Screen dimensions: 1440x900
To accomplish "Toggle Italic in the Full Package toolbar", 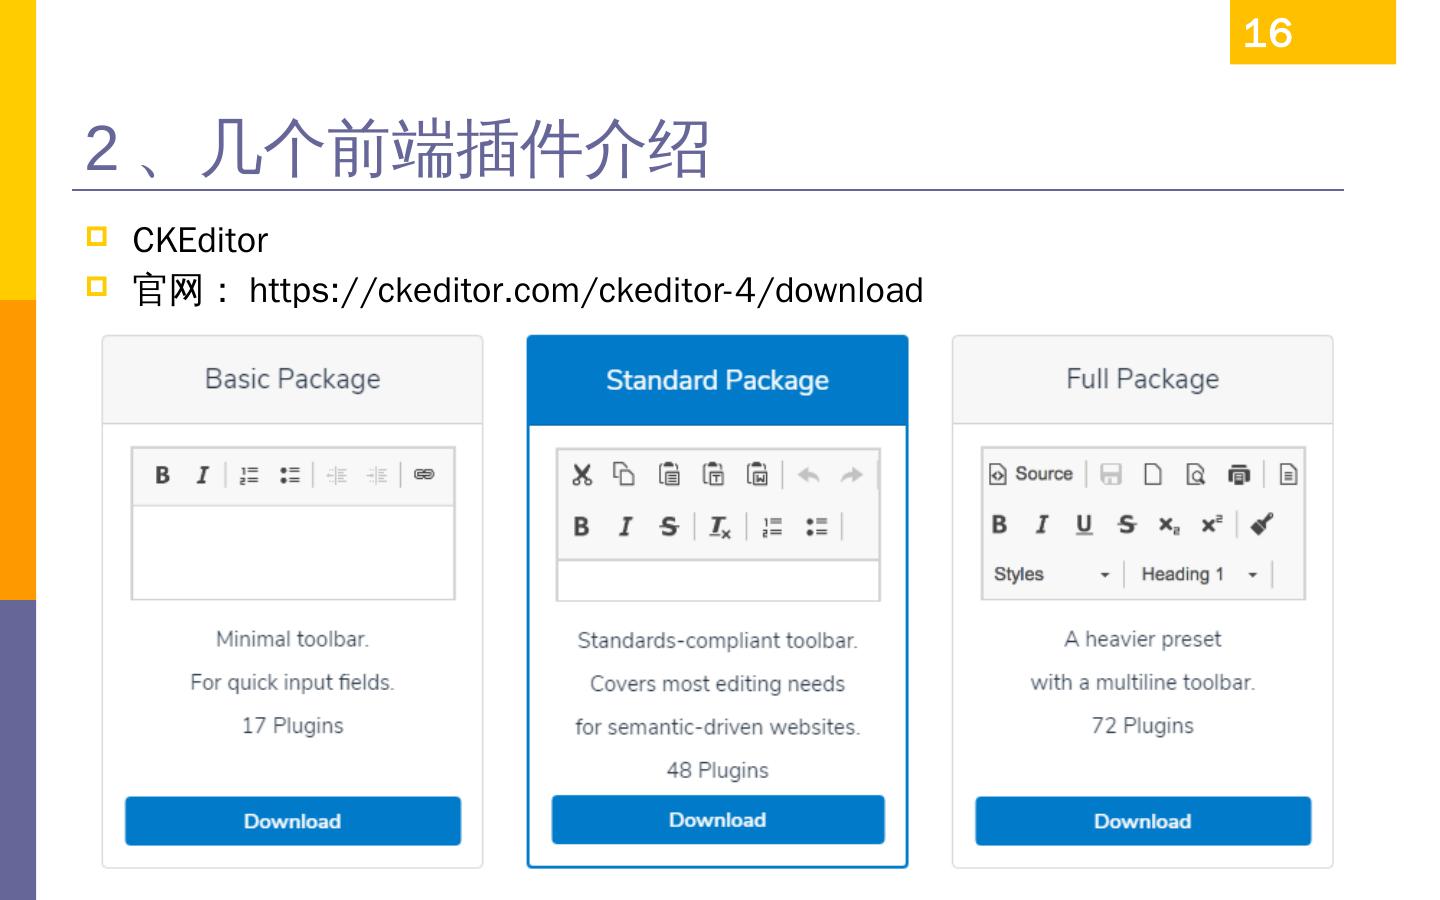I will pyautogui.click(x=1042, y=524).
